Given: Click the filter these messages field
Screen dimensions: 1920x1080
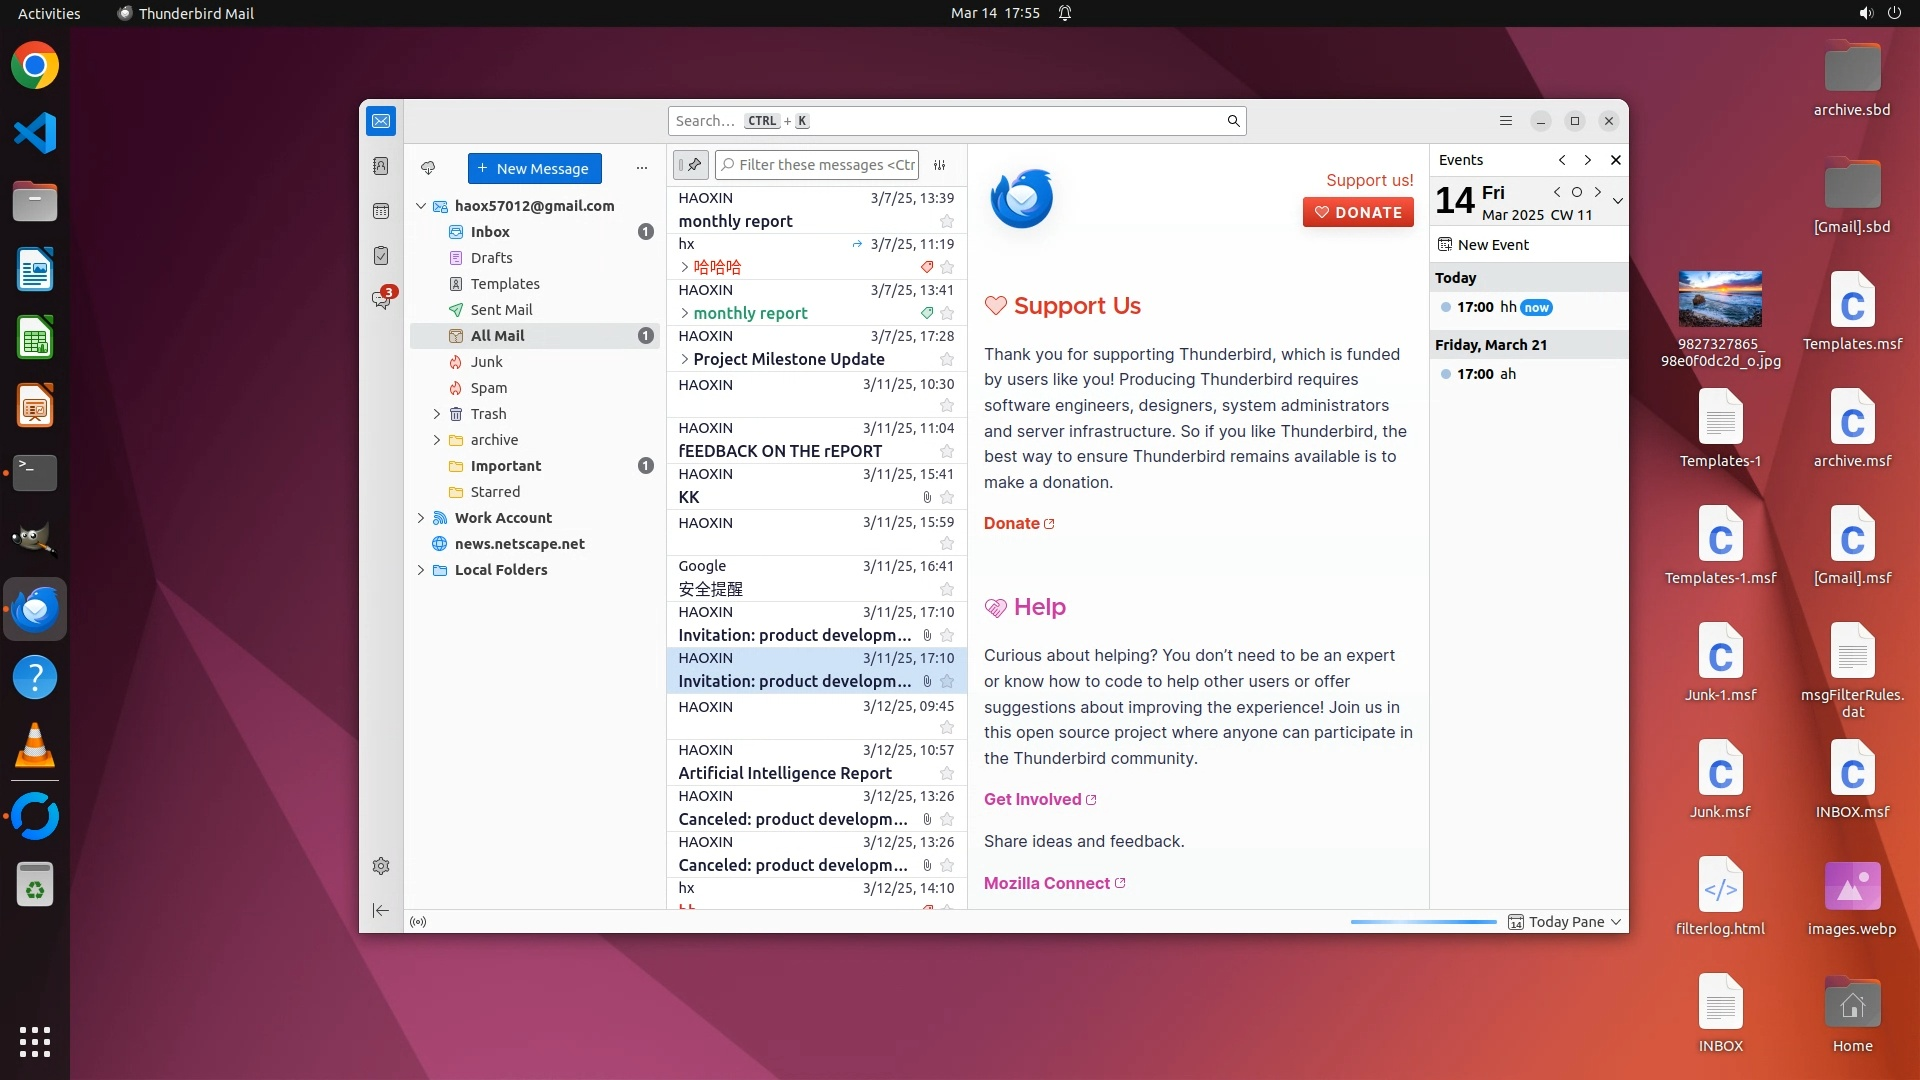Looking at the screenshot, I should click(x=826, y=165).
